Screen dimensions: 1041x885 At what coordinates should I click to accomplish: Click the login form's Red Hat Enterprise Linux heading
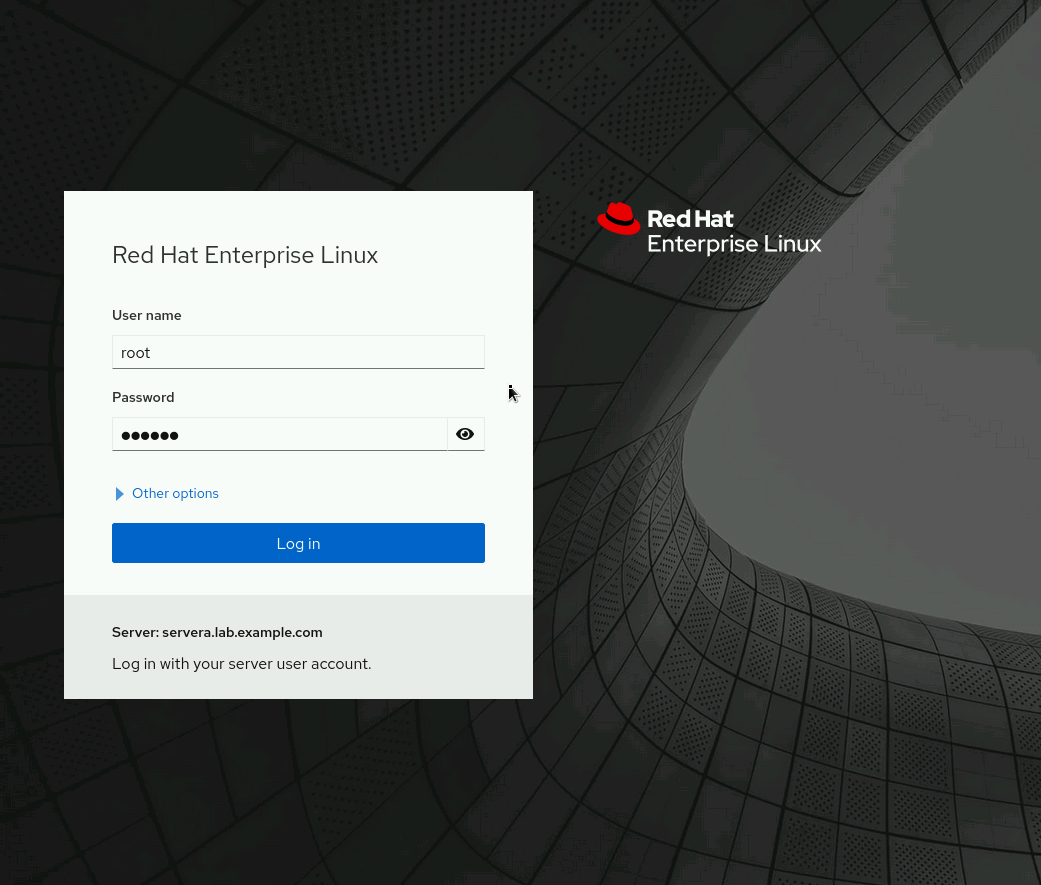point(245,255)
